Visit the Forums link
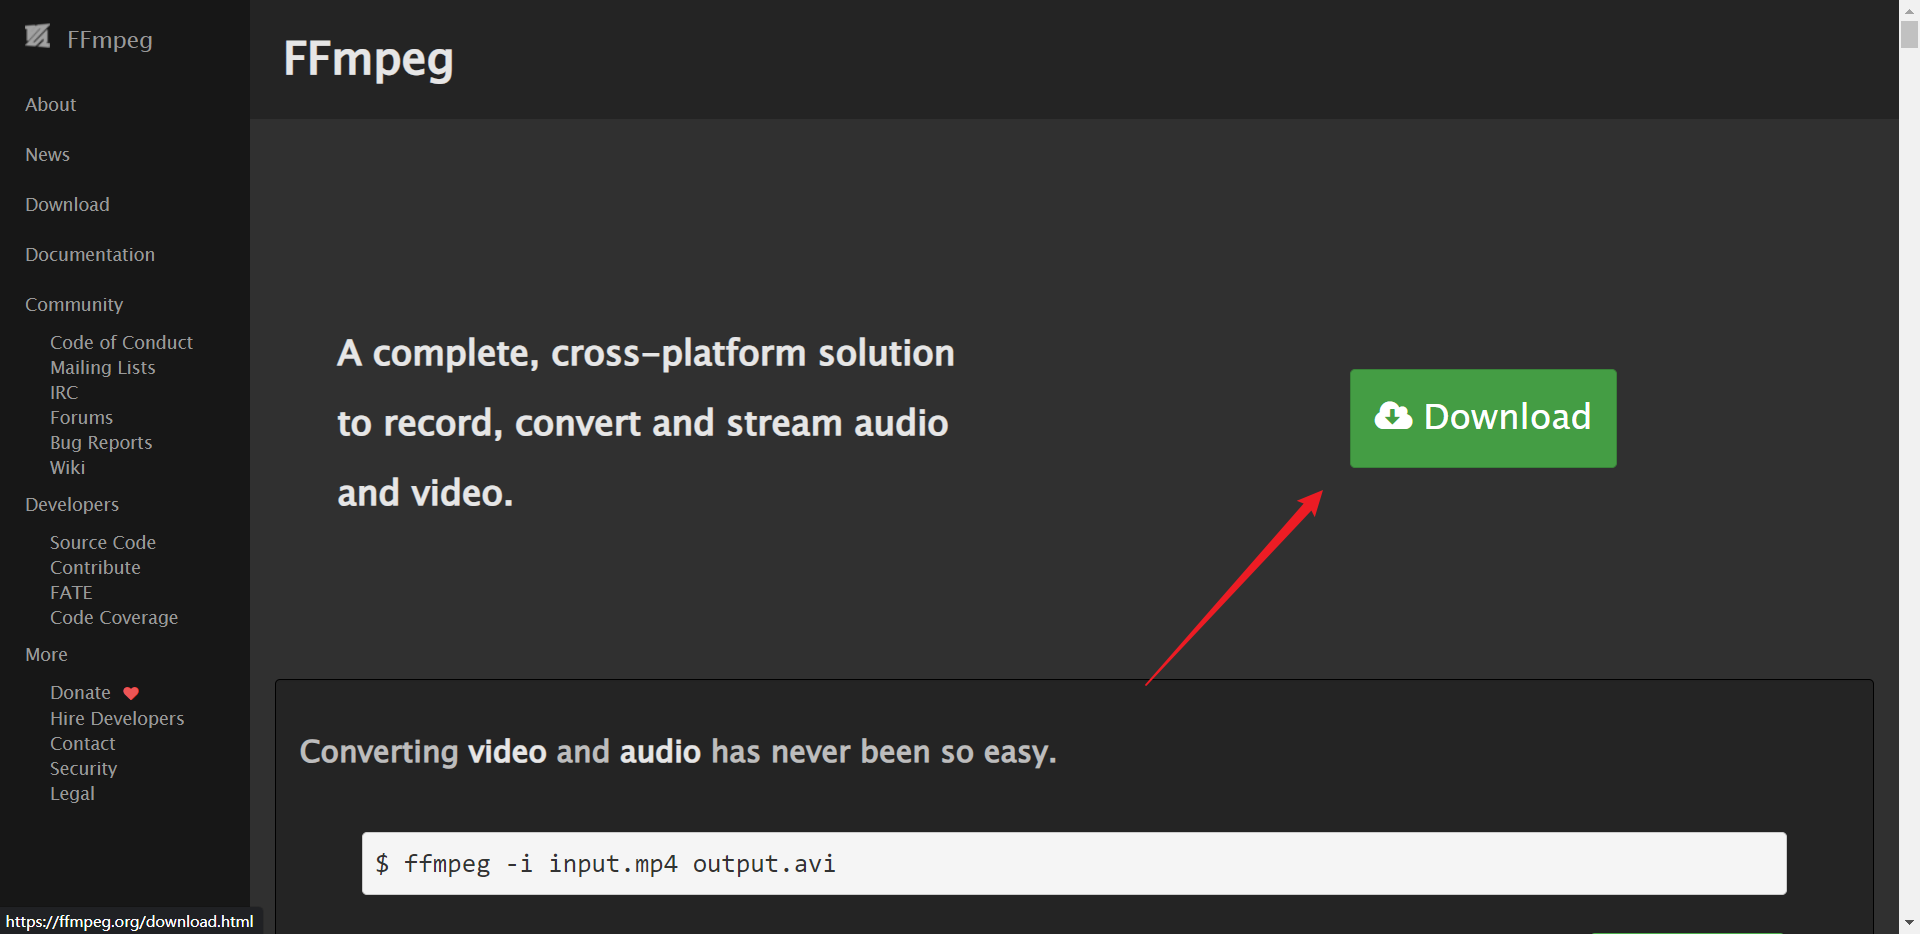This screenshot has height=934, width=1920. [x=81, y=417]
